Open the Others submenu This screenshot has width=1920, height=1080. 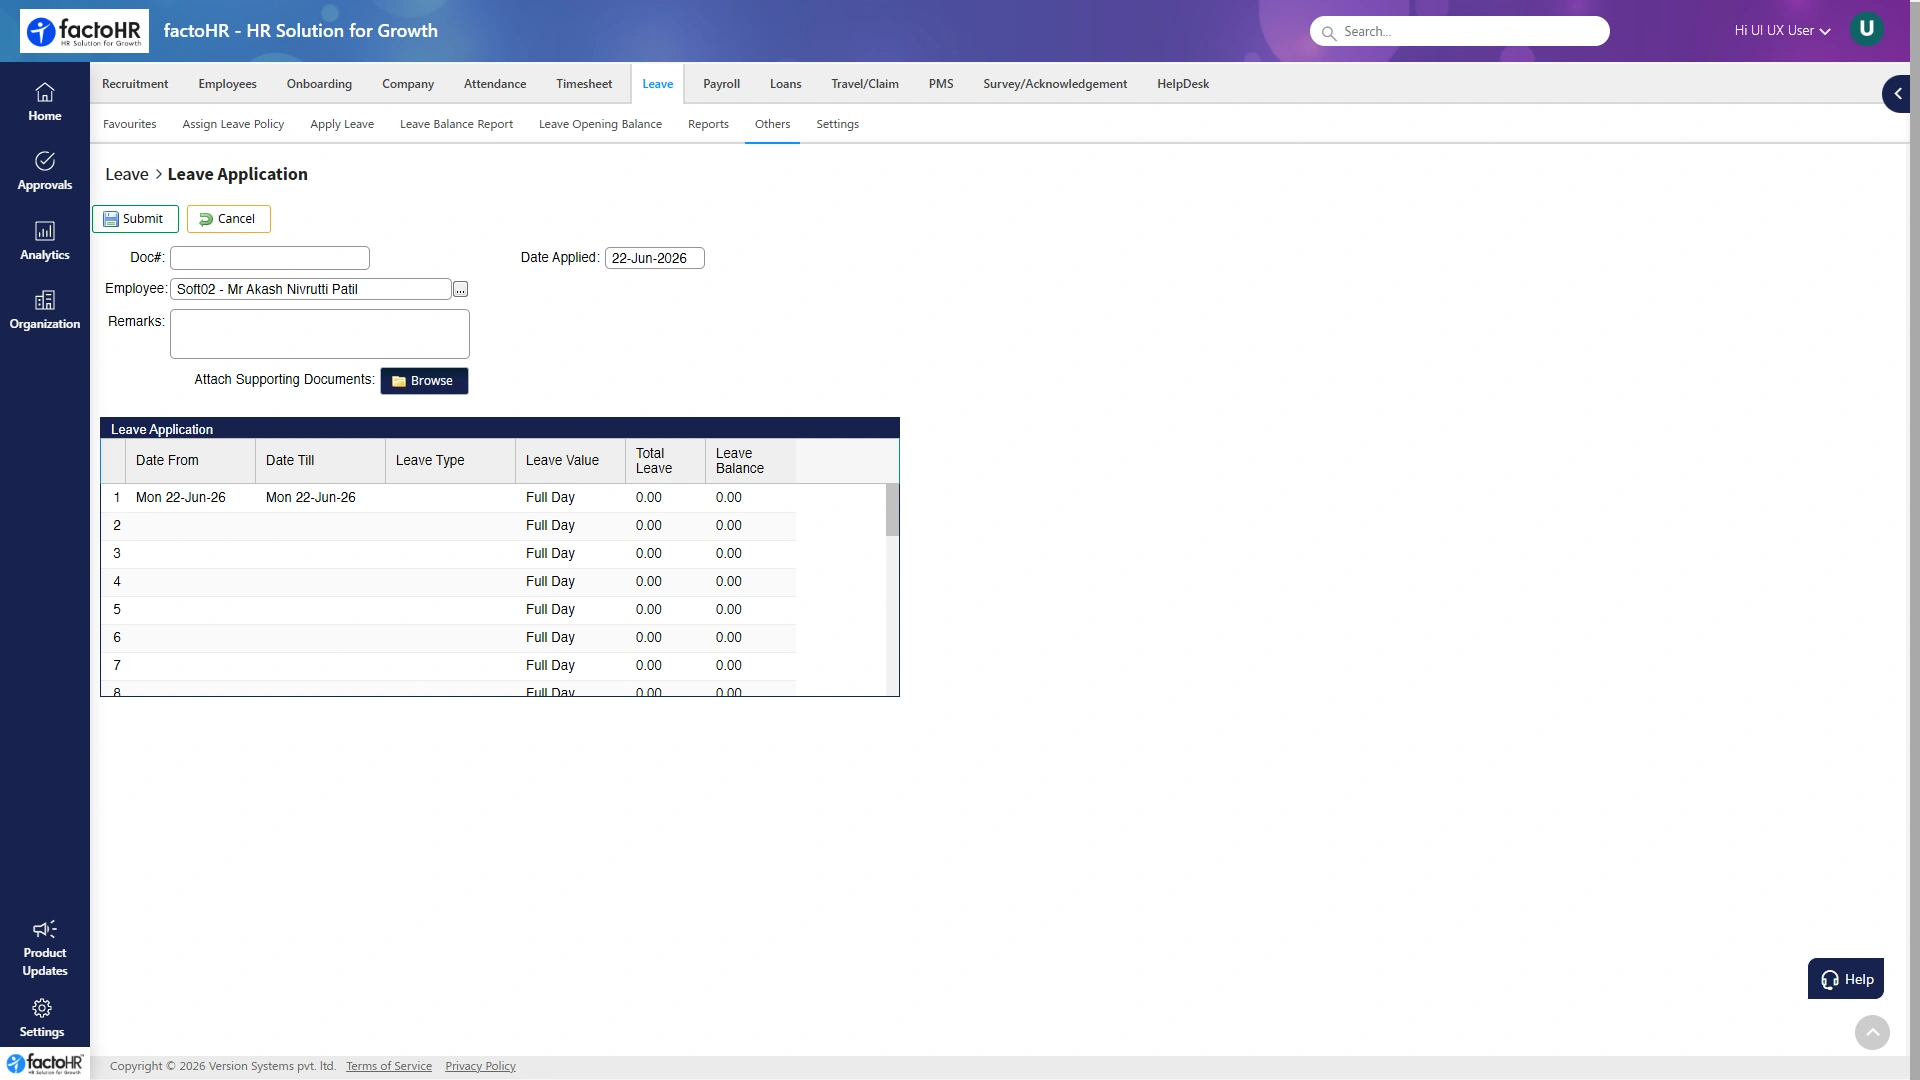[x=772, y=124]
